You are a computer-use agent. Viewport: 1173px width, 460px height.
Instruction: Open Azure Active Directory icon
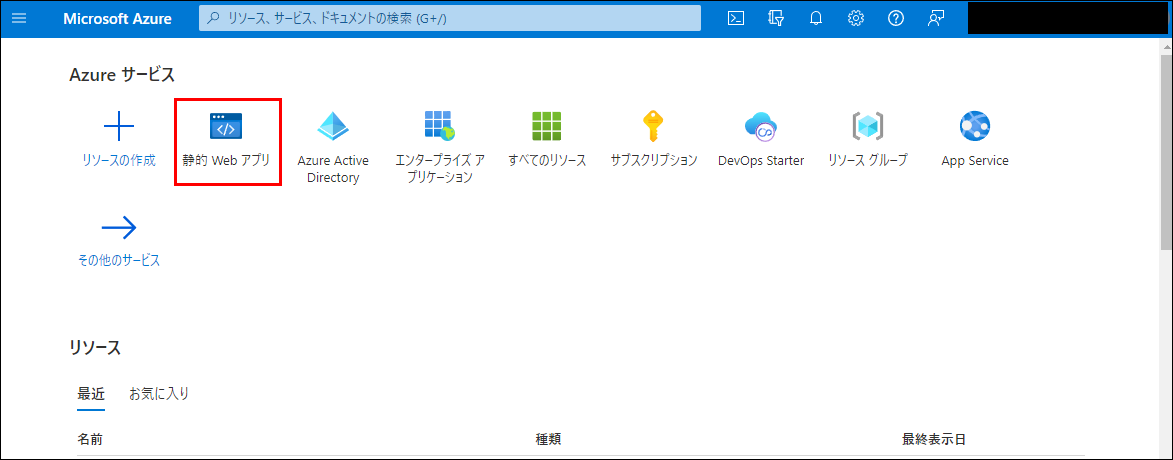click(x=333, y=126)
